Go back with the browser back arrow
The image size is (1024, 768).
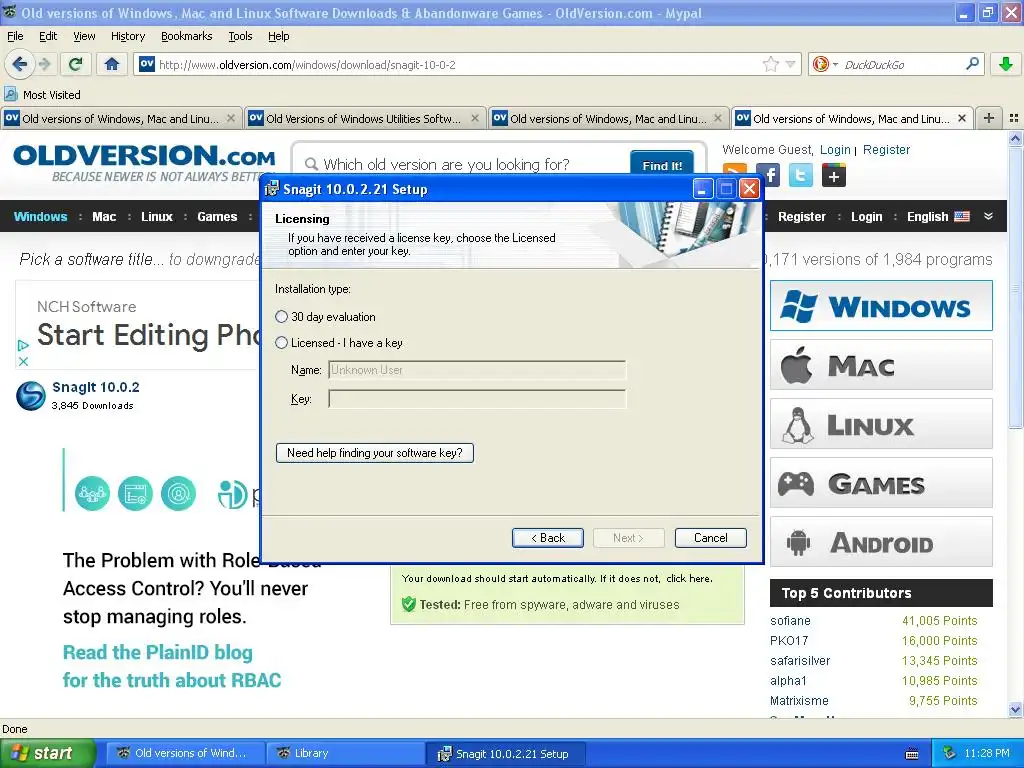pos(19,64)
